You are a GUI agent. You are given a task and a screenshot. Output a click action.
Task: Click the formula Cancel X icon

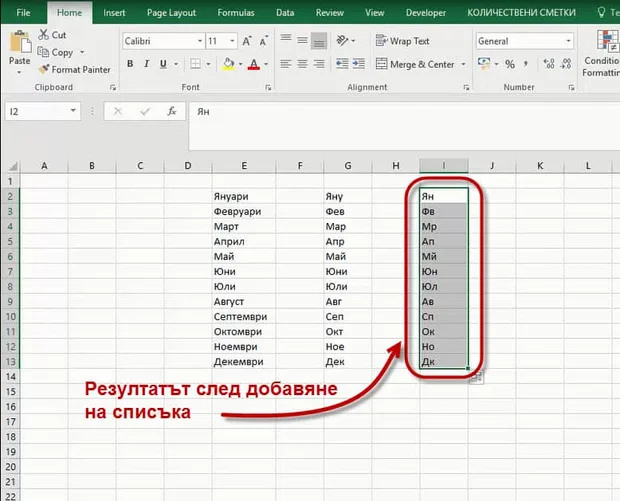pyautogui.click(x=117, y=112)
